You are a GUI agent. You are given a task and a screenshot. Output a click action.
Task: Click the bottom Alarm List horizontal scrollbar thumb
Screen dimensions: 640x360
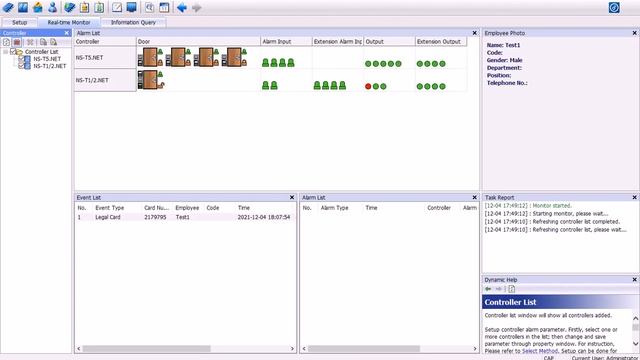[x=364, y=349]
